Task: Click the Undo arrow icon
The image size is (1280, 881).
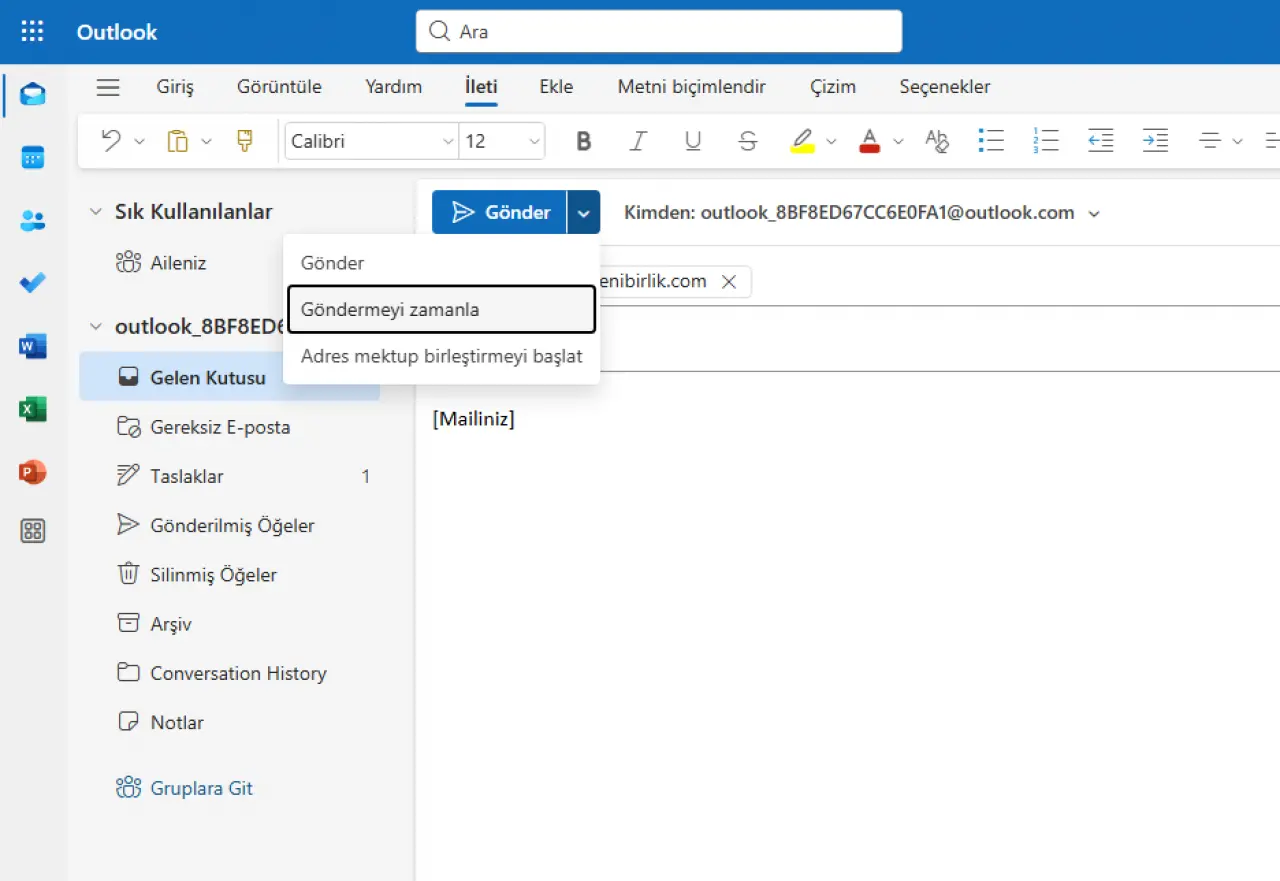Action: [111, 141]
